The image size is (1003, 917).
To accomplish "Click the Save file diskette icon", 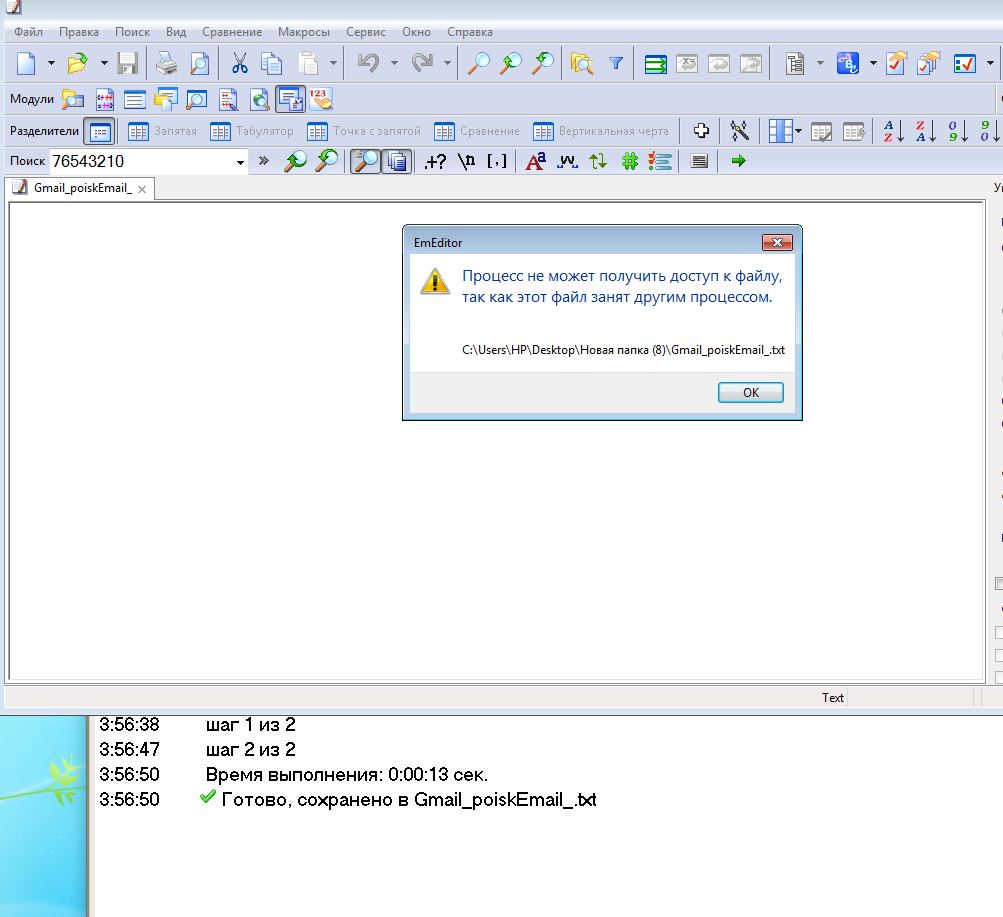I will [127, 64].
